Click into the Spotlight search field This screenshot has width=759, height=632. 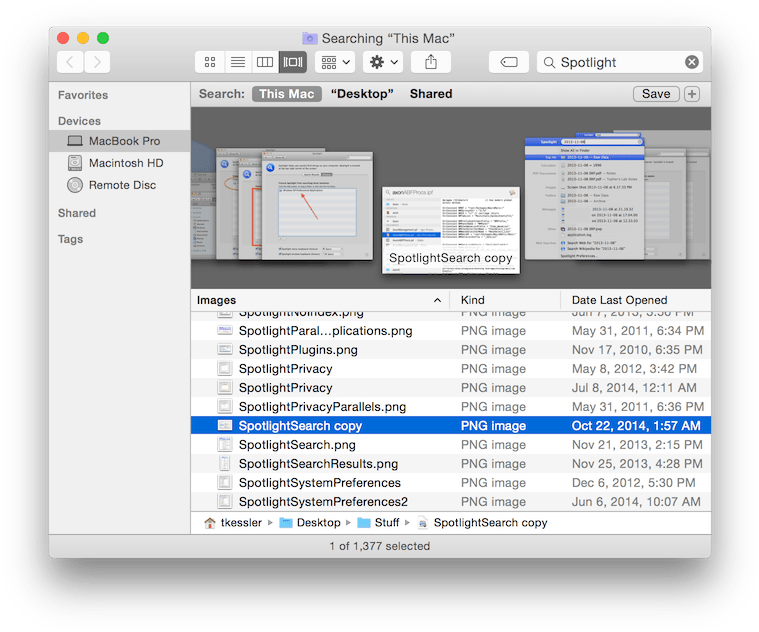point(620,62)
